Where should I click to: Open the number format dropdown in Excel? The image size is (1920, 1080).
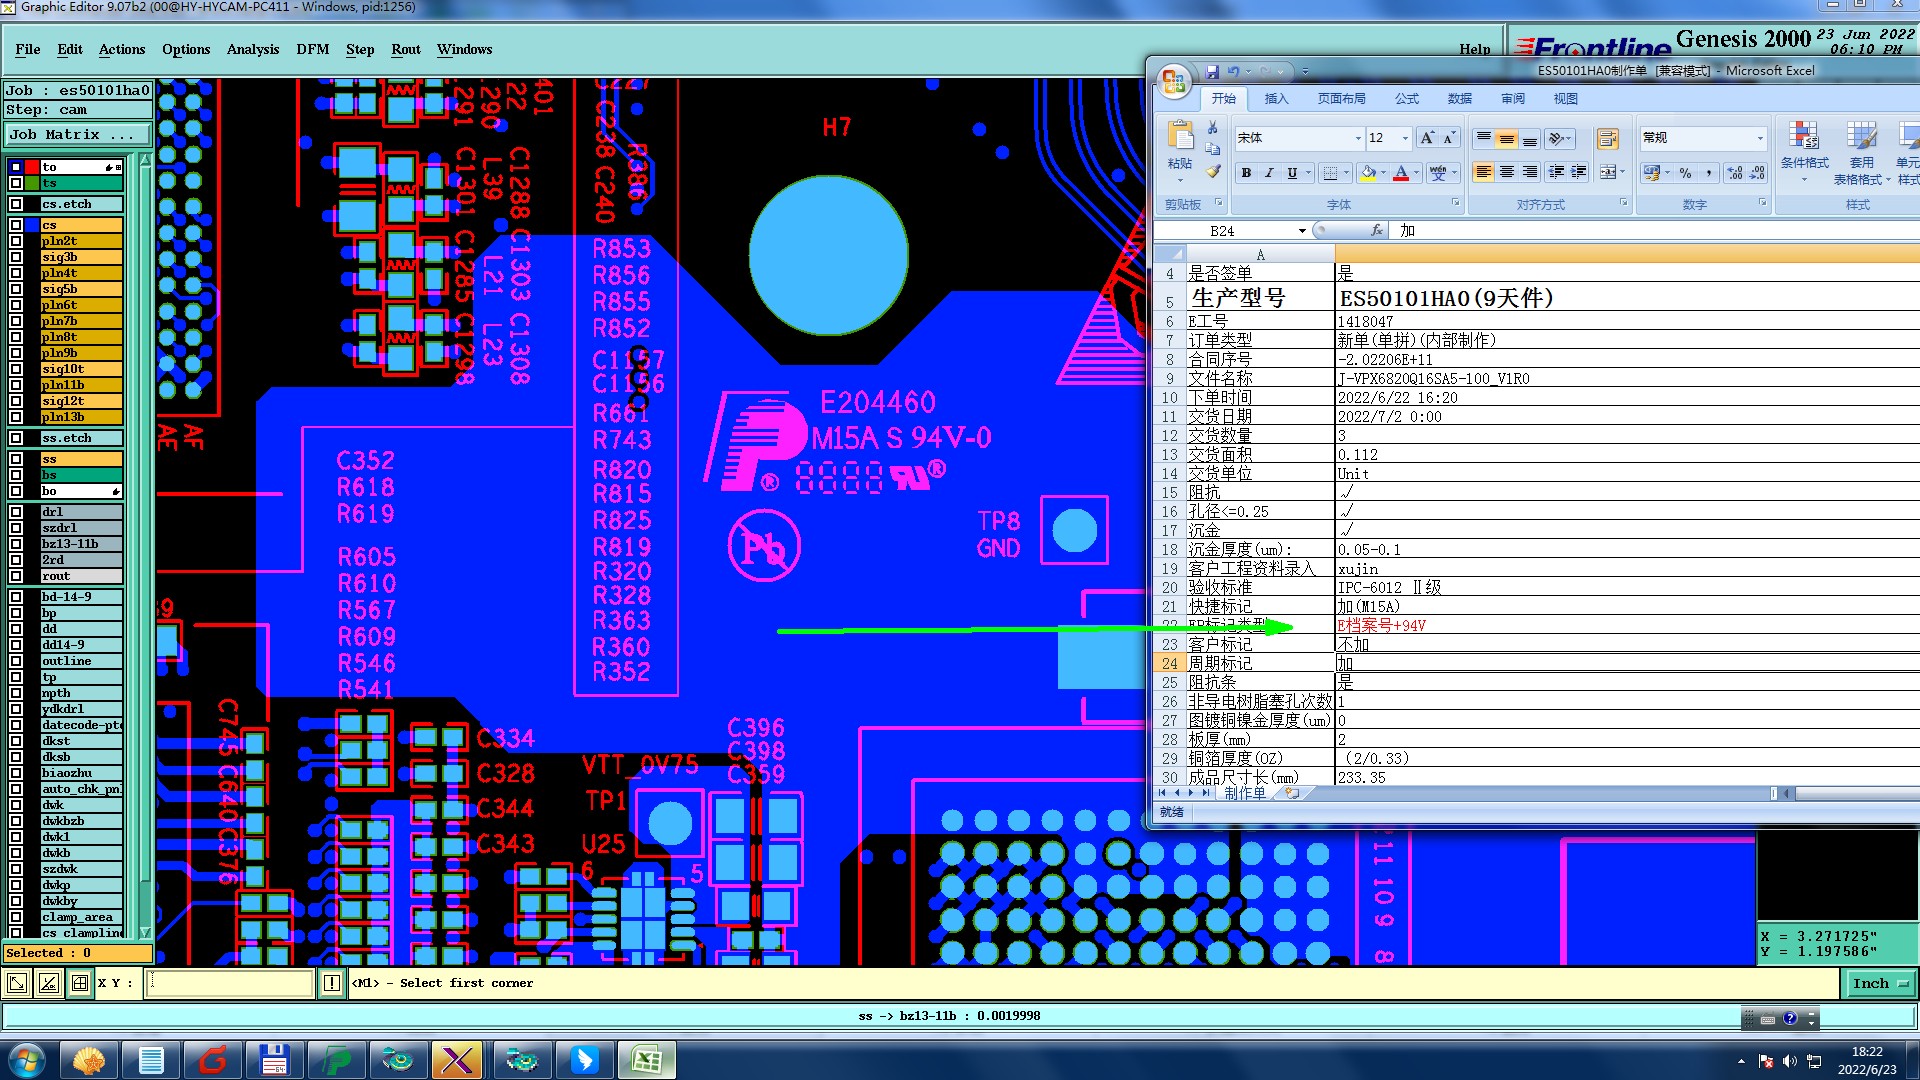click(1760, 138)
